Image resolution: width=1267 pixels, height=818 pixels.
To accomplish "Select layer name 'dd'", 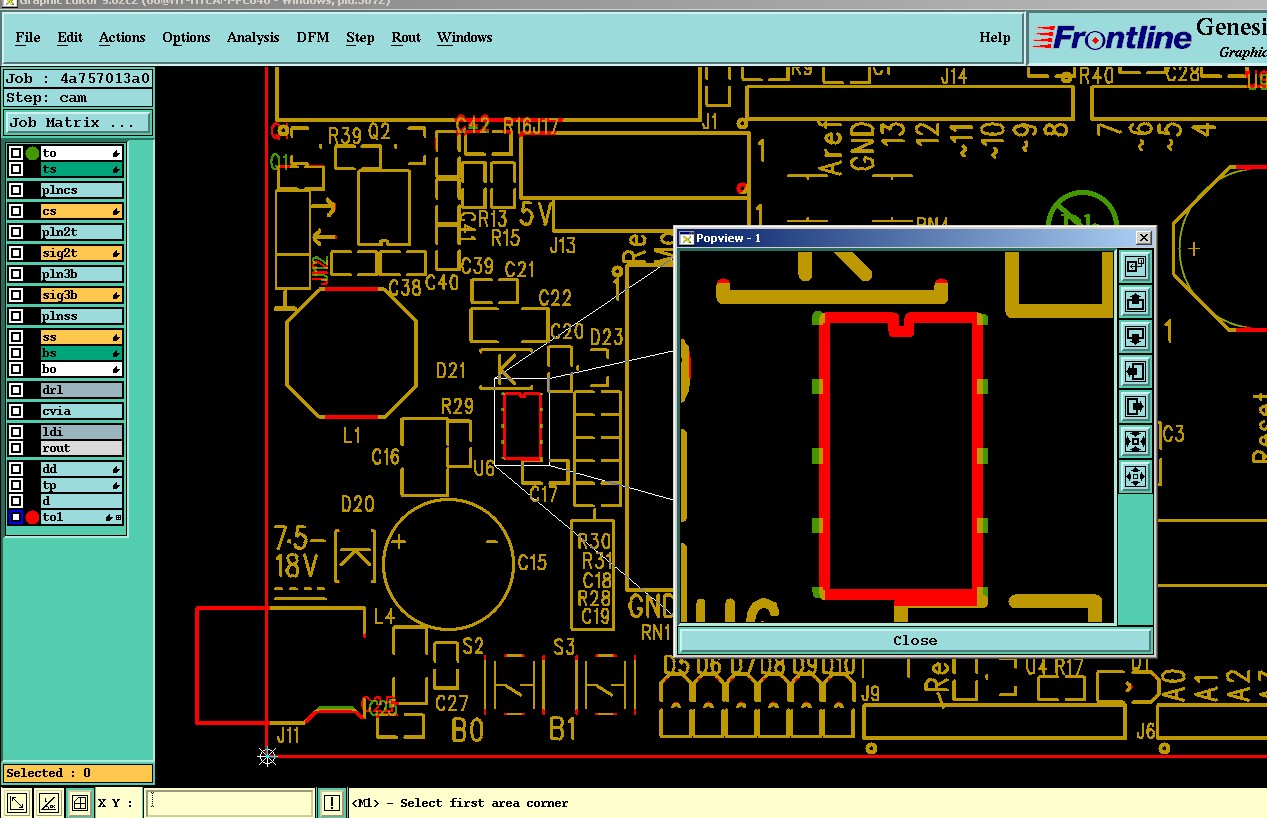I will pos(81,469).
